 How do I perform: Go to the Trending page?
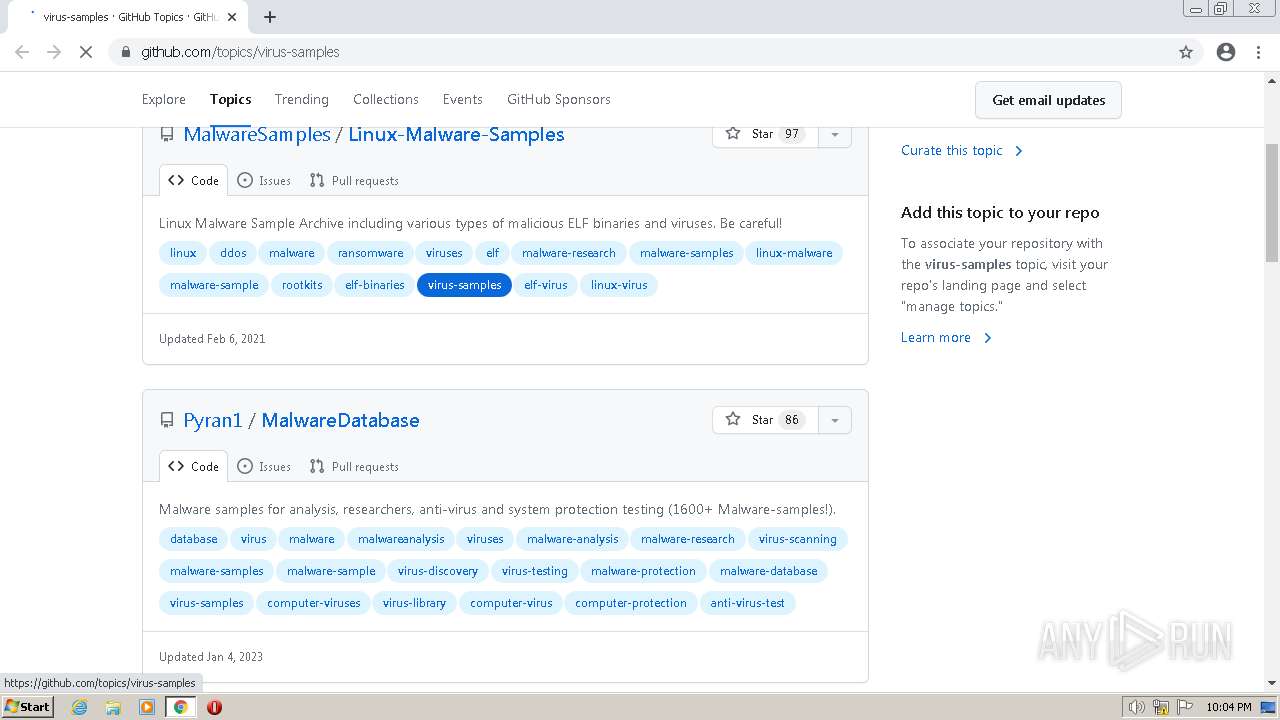coord(302,99)
